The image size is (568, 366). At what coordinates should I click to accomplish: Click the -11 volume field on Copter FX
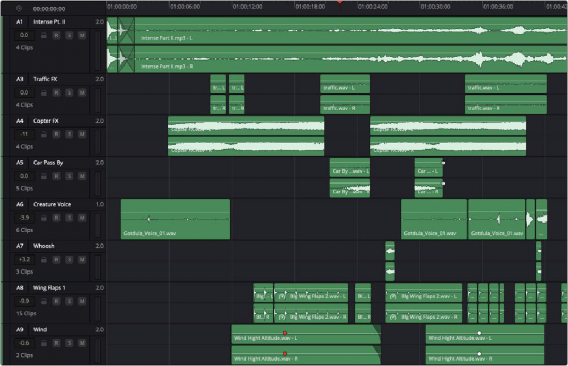(24, 134)
